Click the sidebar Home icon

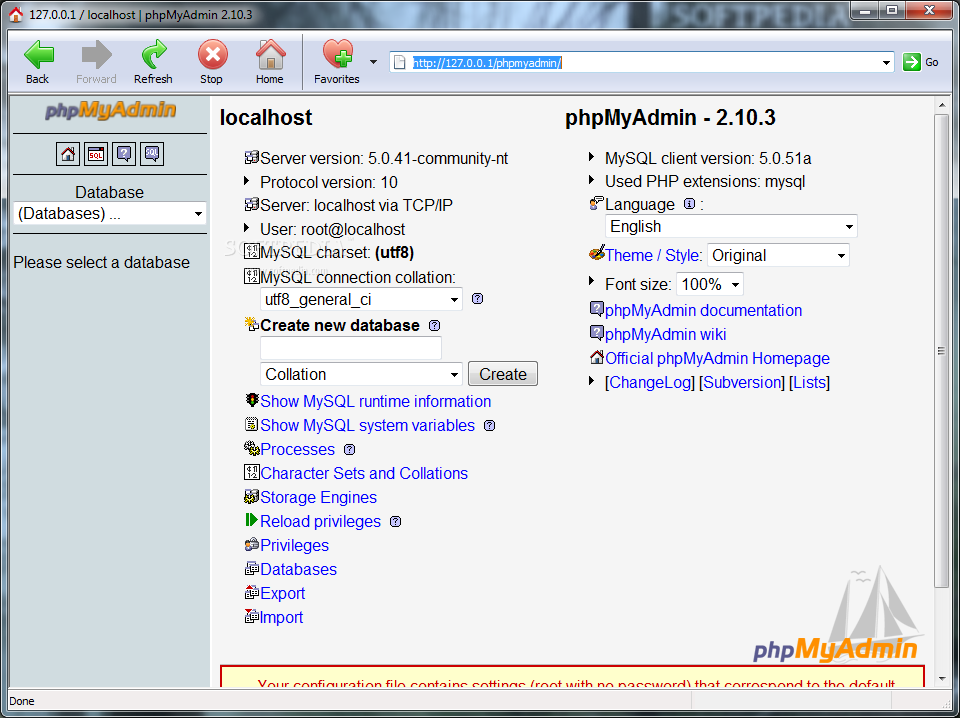tap(68, 154)
